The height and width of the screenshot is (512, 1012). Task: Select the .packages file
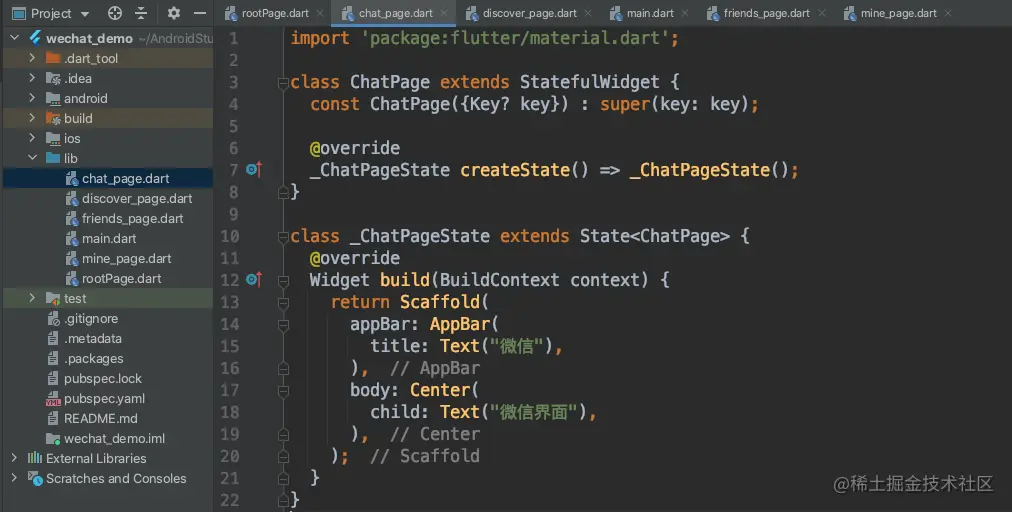click(x=108, y=358)
